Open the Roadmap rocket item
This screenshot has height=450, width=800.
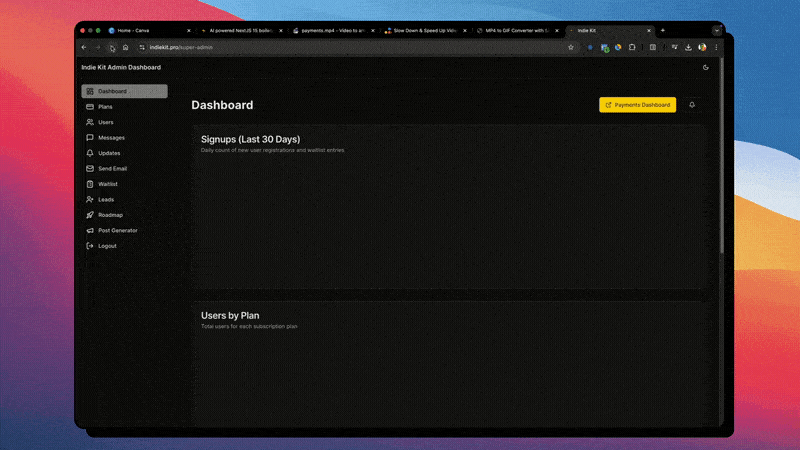pos(110,215)
